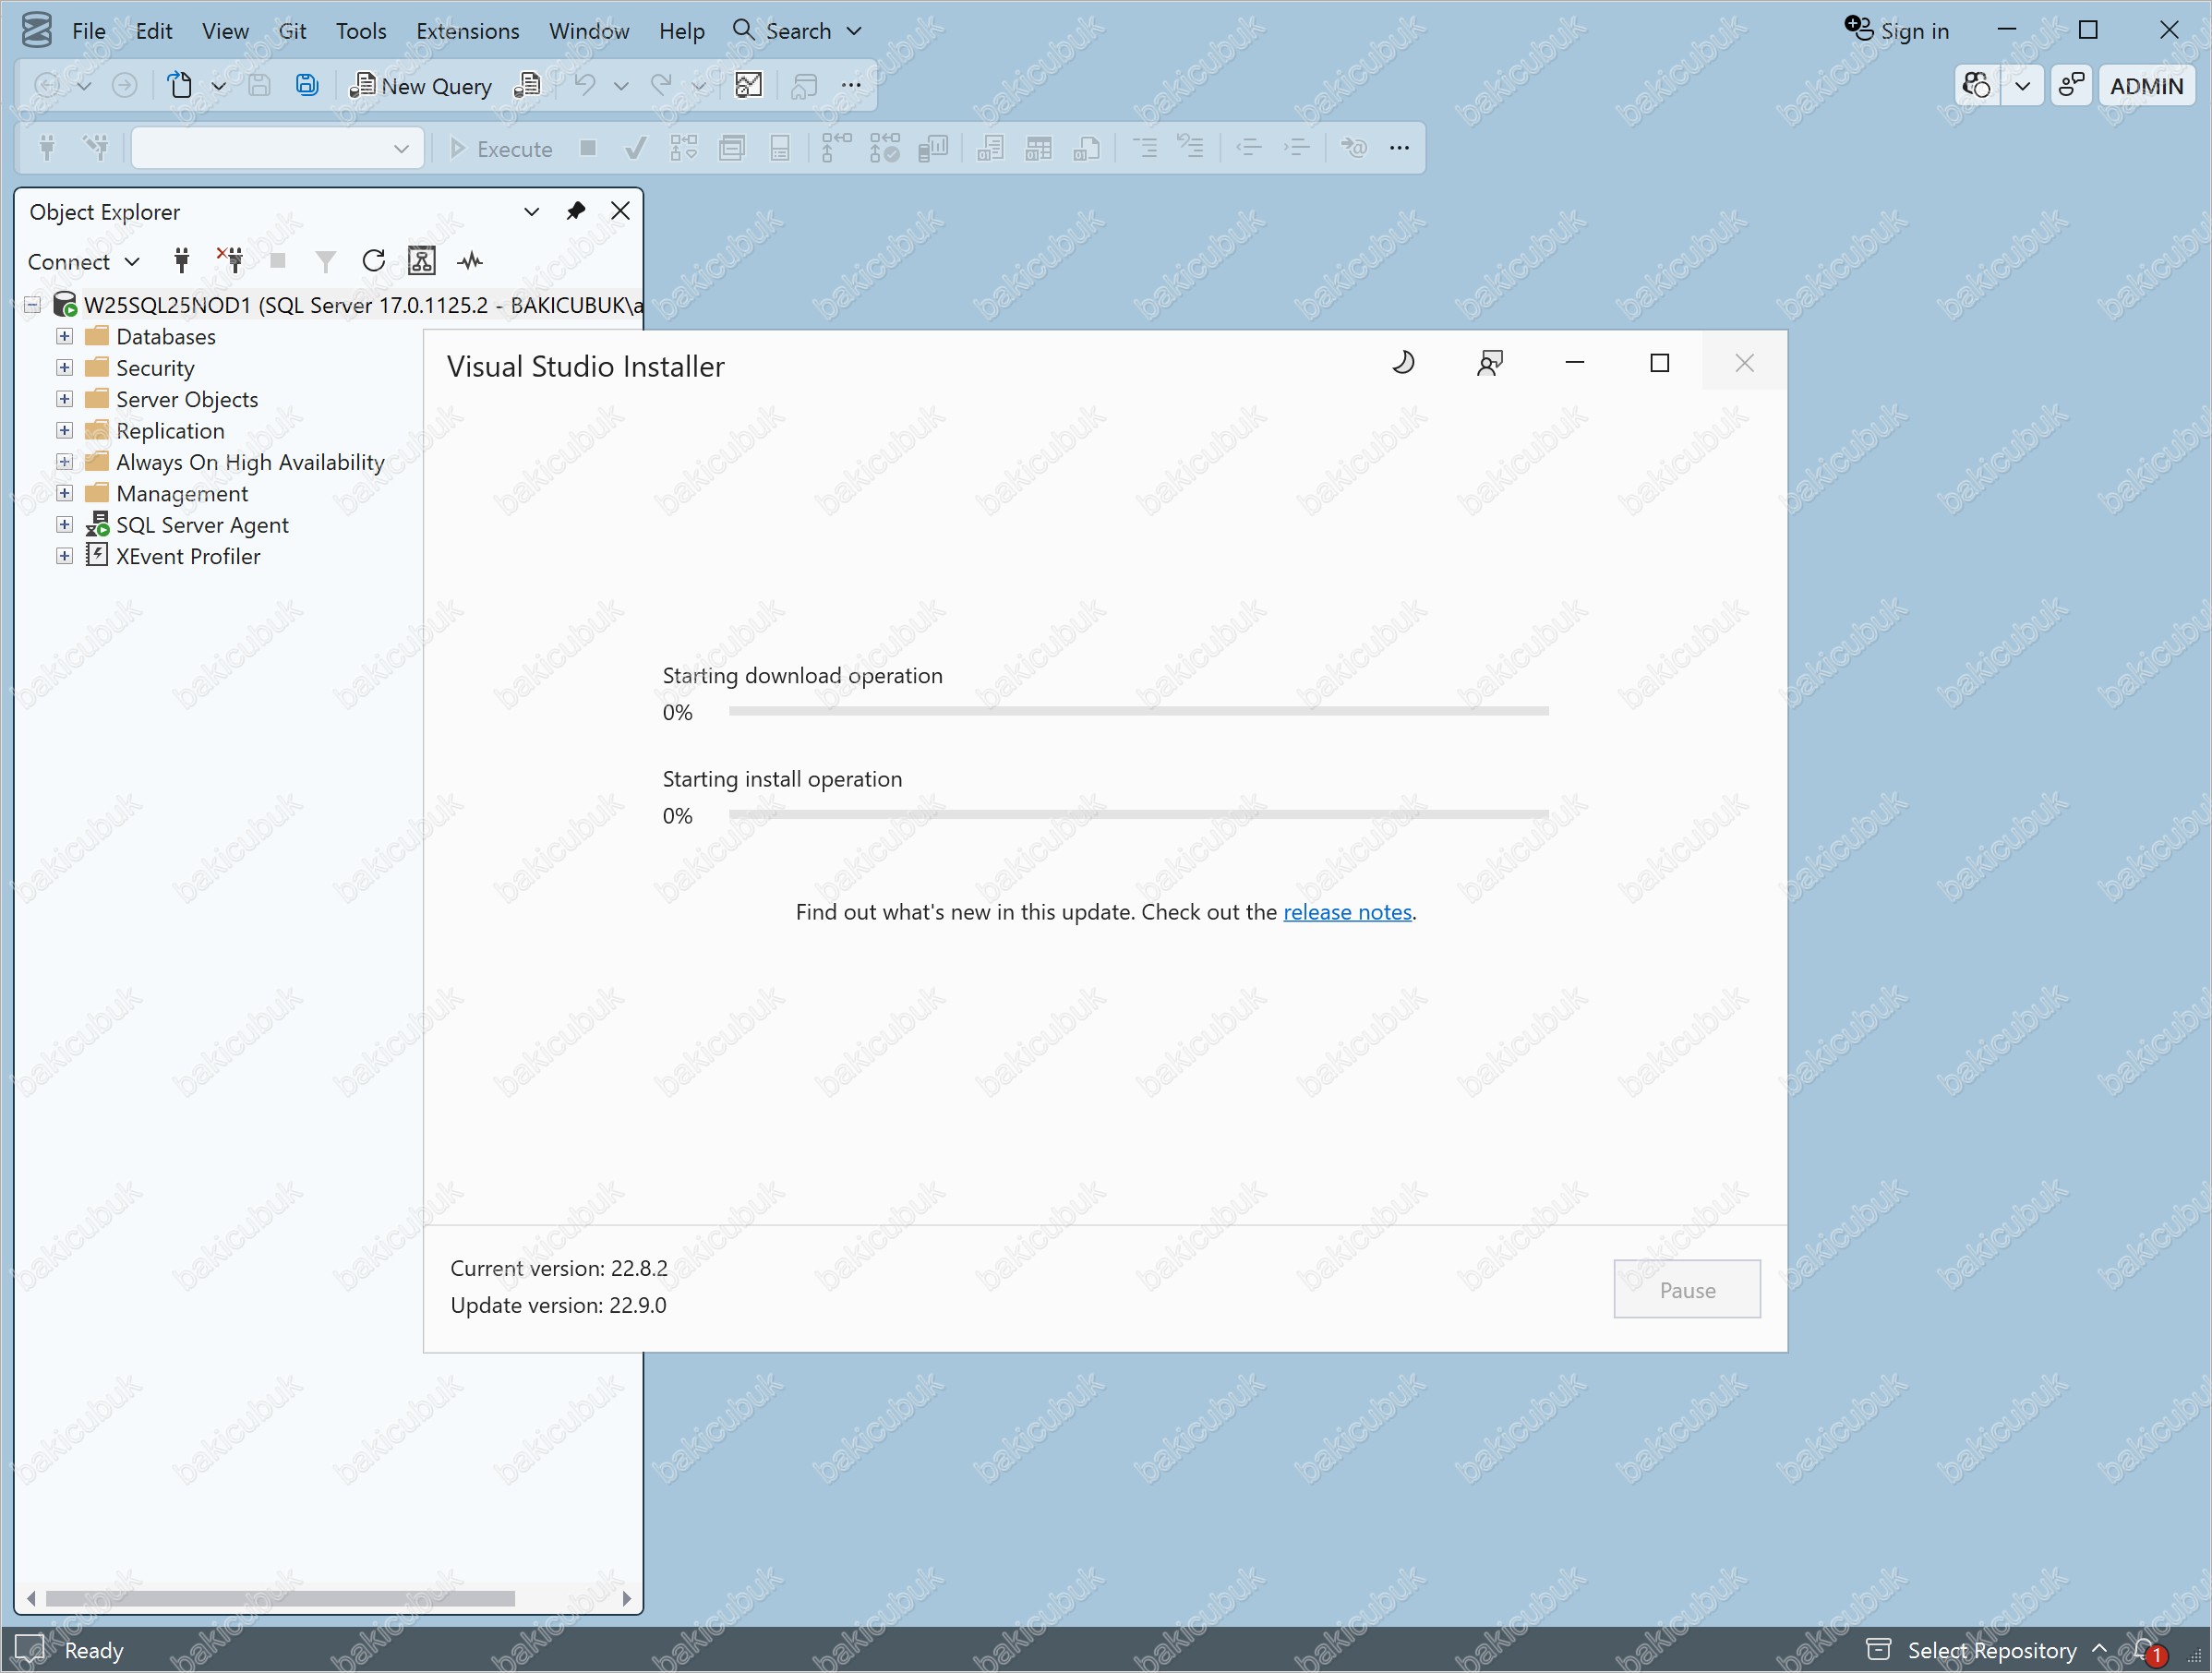Click the policy health state icon in Object Explorer
The image size is (2212, 1673).
click(x=422, y=261)
